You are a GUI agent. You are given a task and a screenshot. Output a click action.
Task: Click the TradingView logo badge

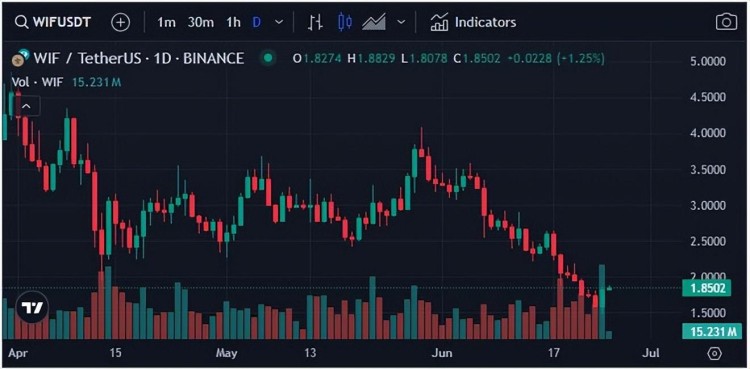(32, 308)
